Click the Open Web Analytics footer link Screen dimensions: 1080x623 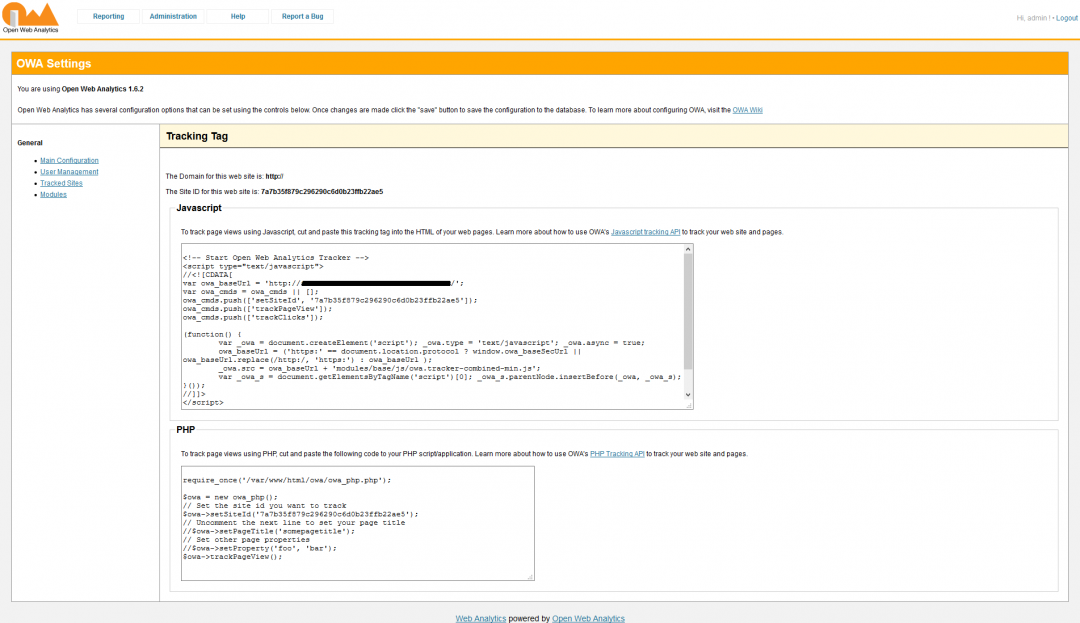[x=587, y=618]
